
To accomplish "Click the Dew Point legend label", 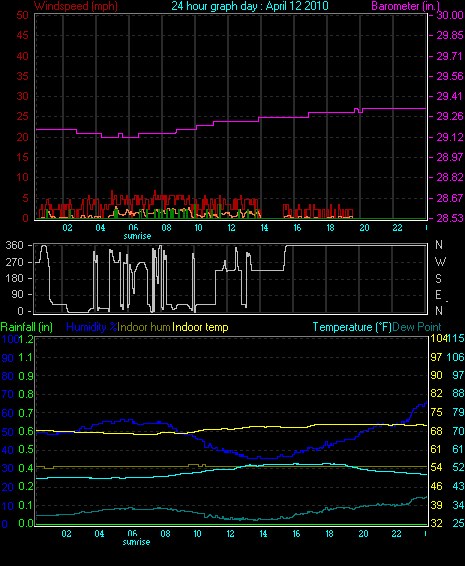I will [x=417, y=327].
